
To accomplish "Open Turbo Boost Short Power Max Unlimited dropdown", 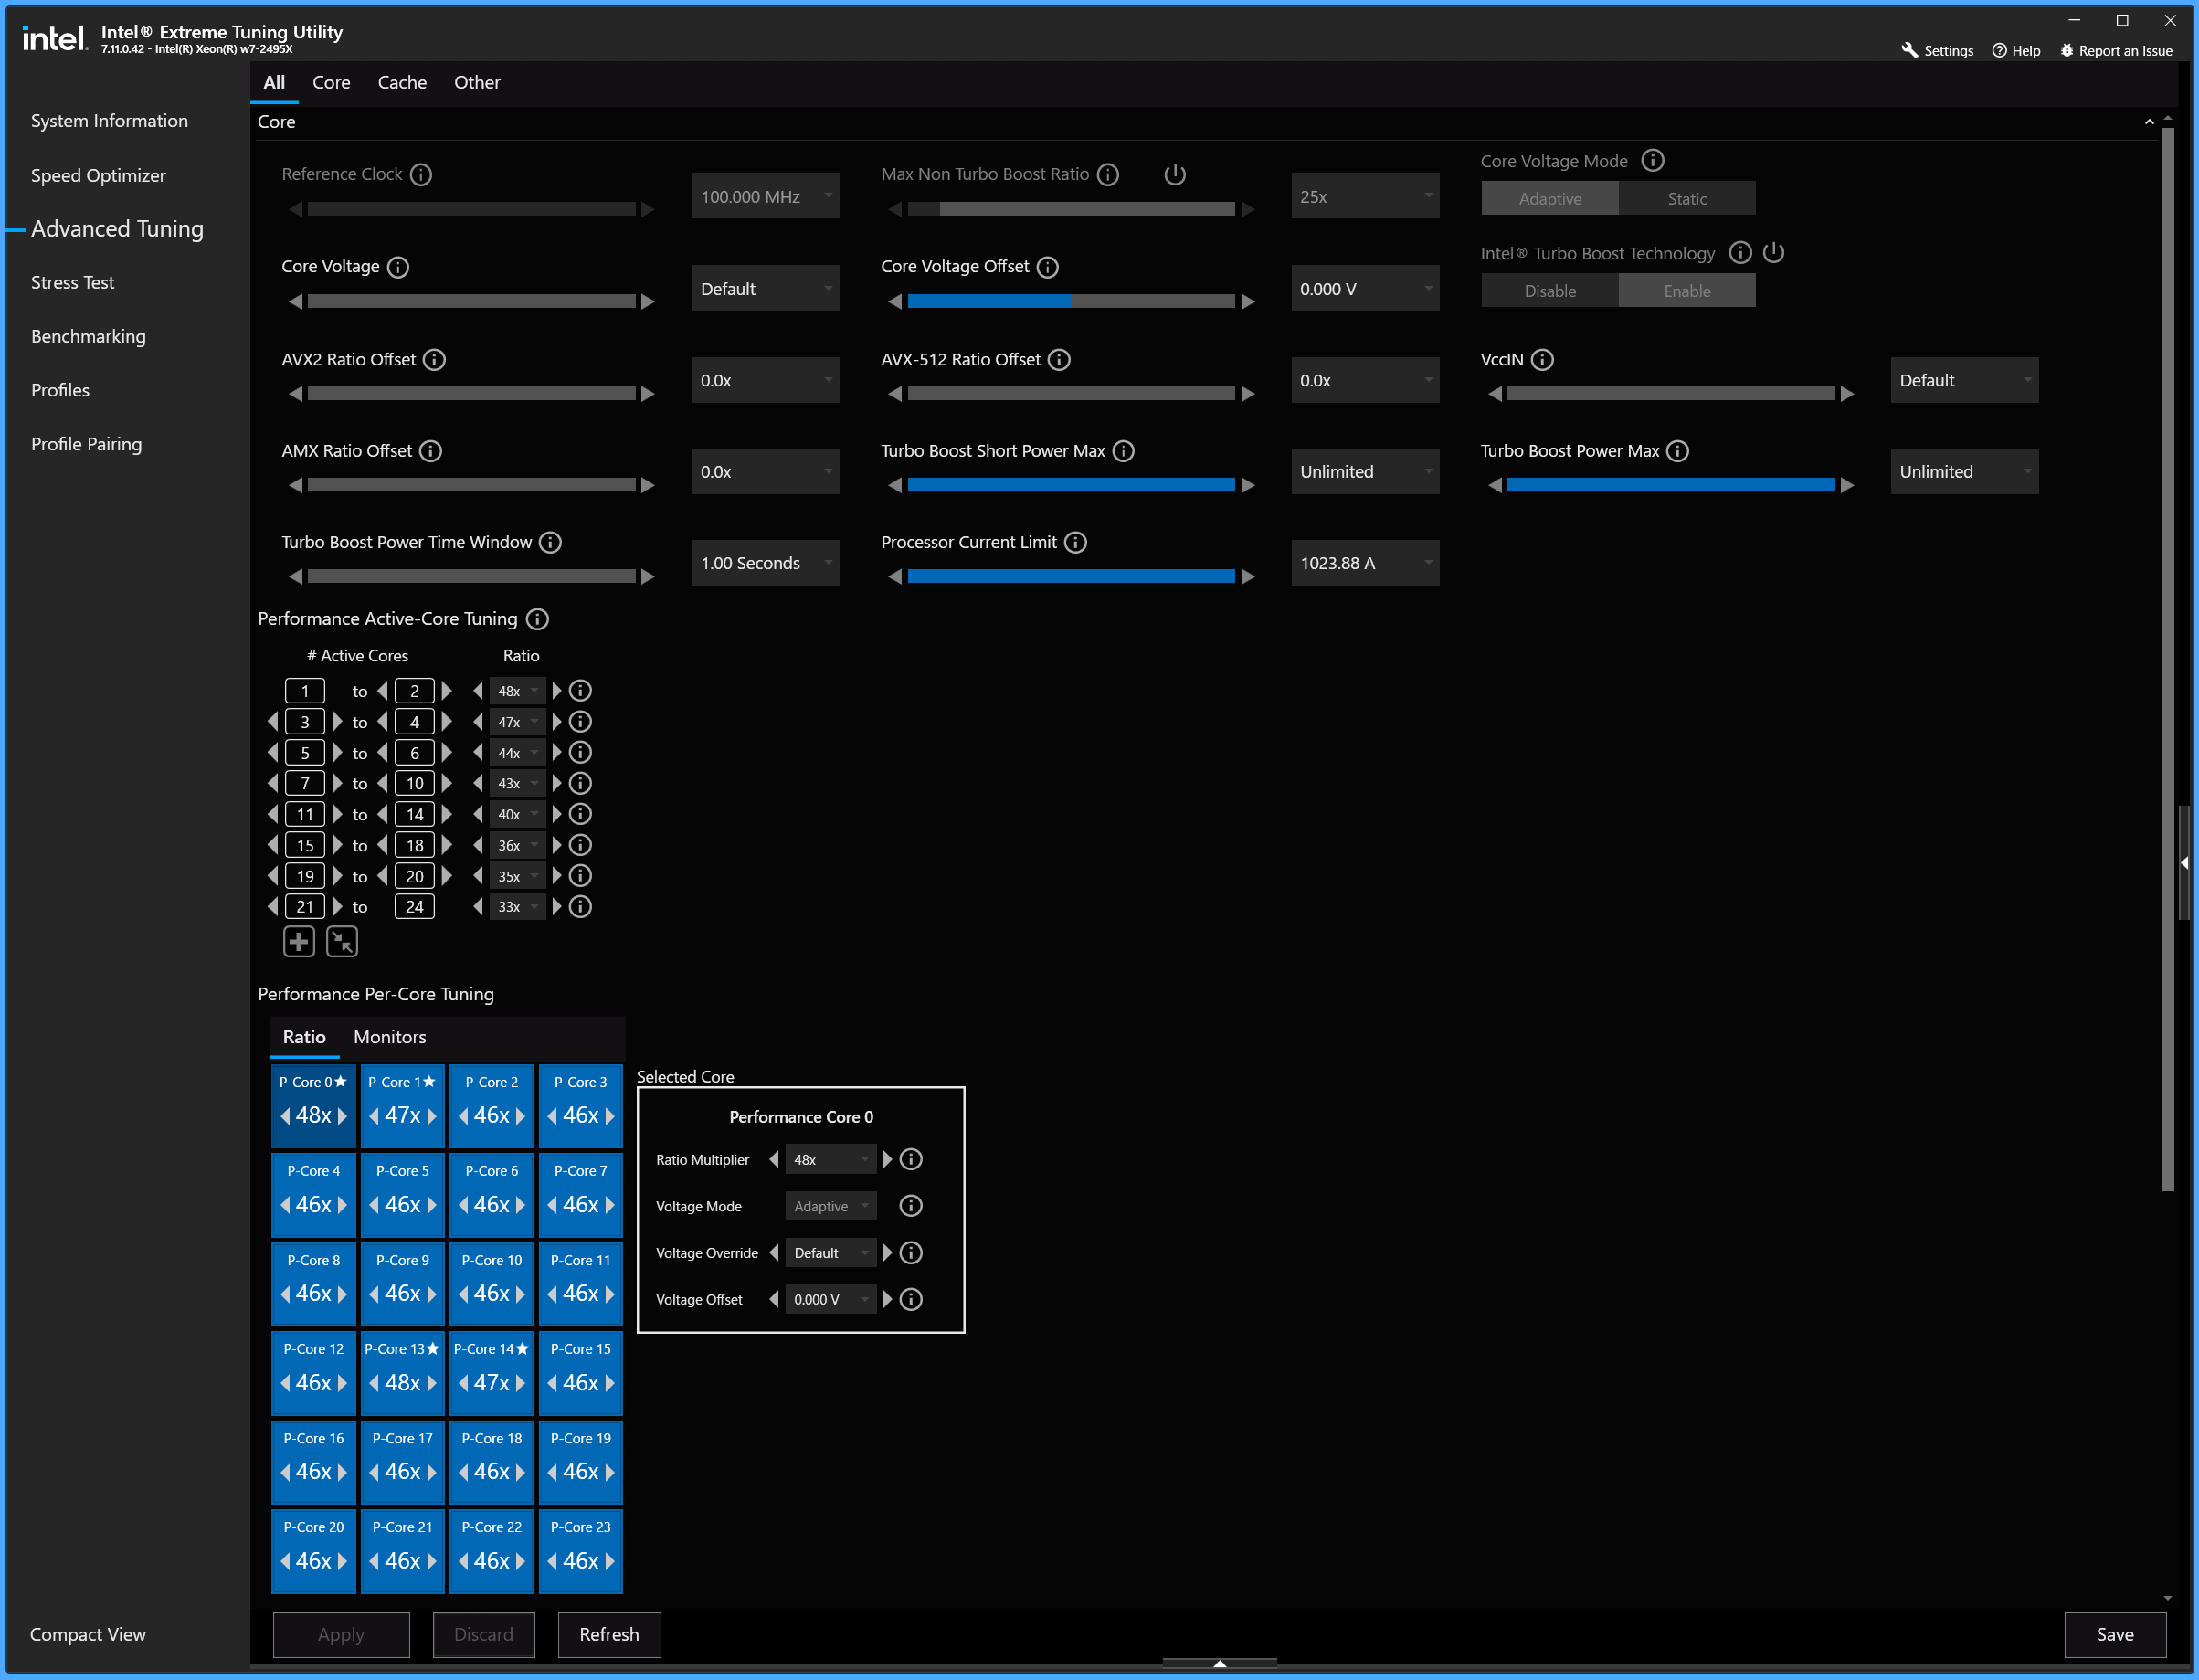I will coord(1365,472).
